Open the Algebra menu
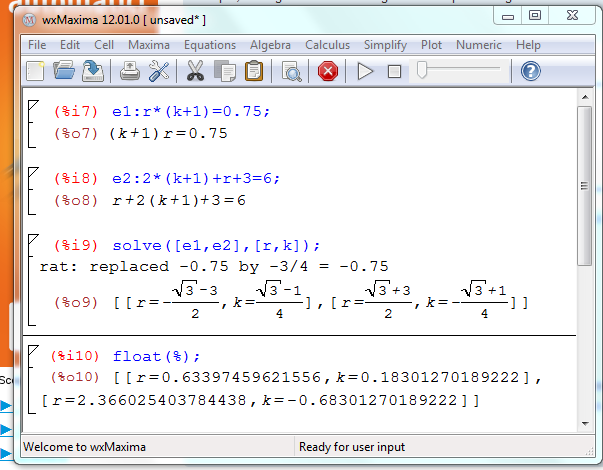Viewport: 603px width, 470px height. coord(270,45)
